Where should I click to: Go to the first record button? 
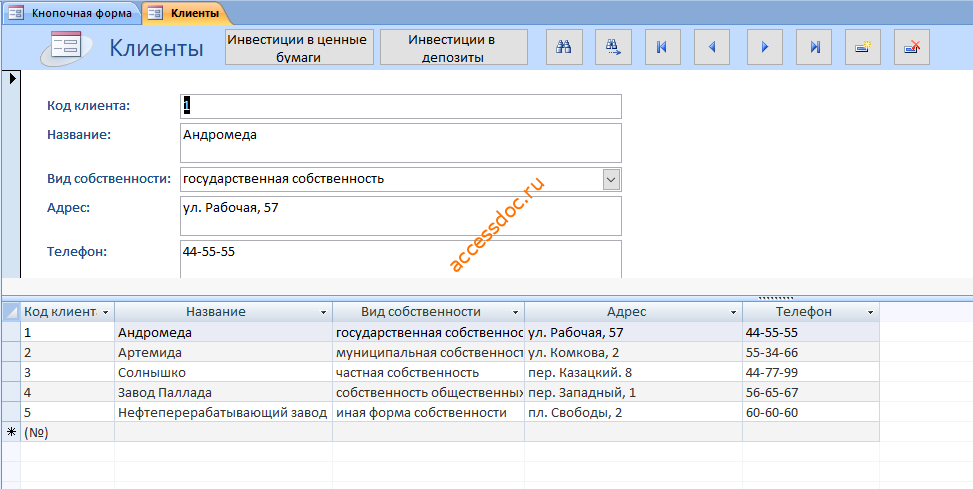(661, 47)
